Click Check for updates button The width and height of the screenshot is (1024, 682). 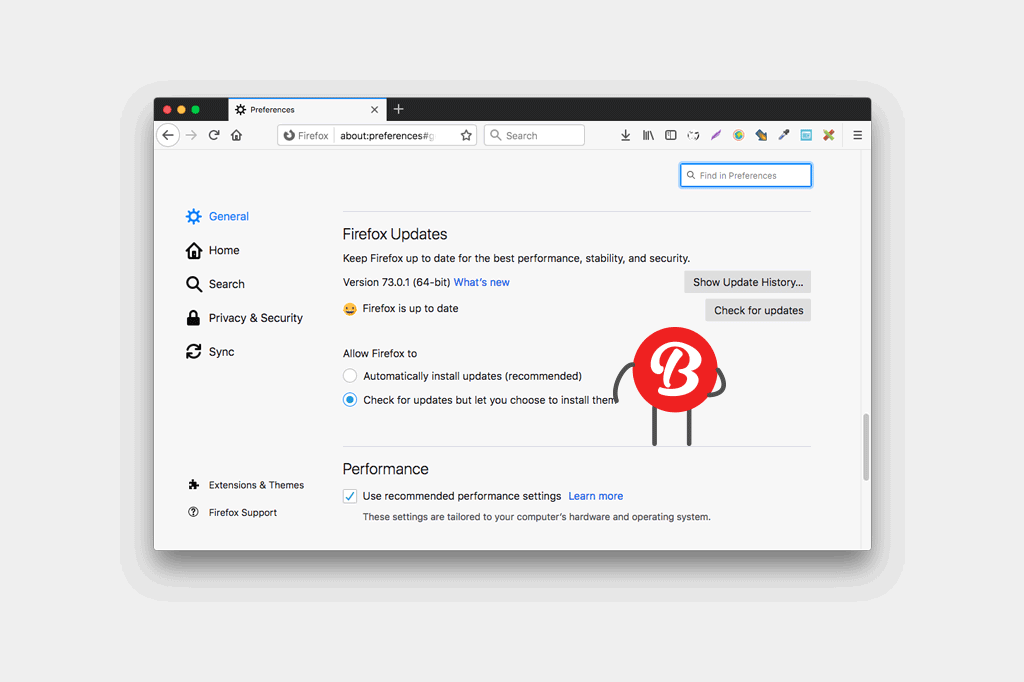coord(758,310)
